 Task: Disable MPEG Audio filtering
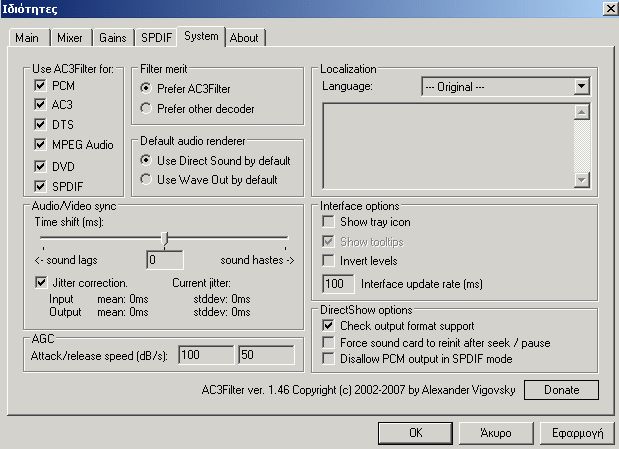[40, 146]
